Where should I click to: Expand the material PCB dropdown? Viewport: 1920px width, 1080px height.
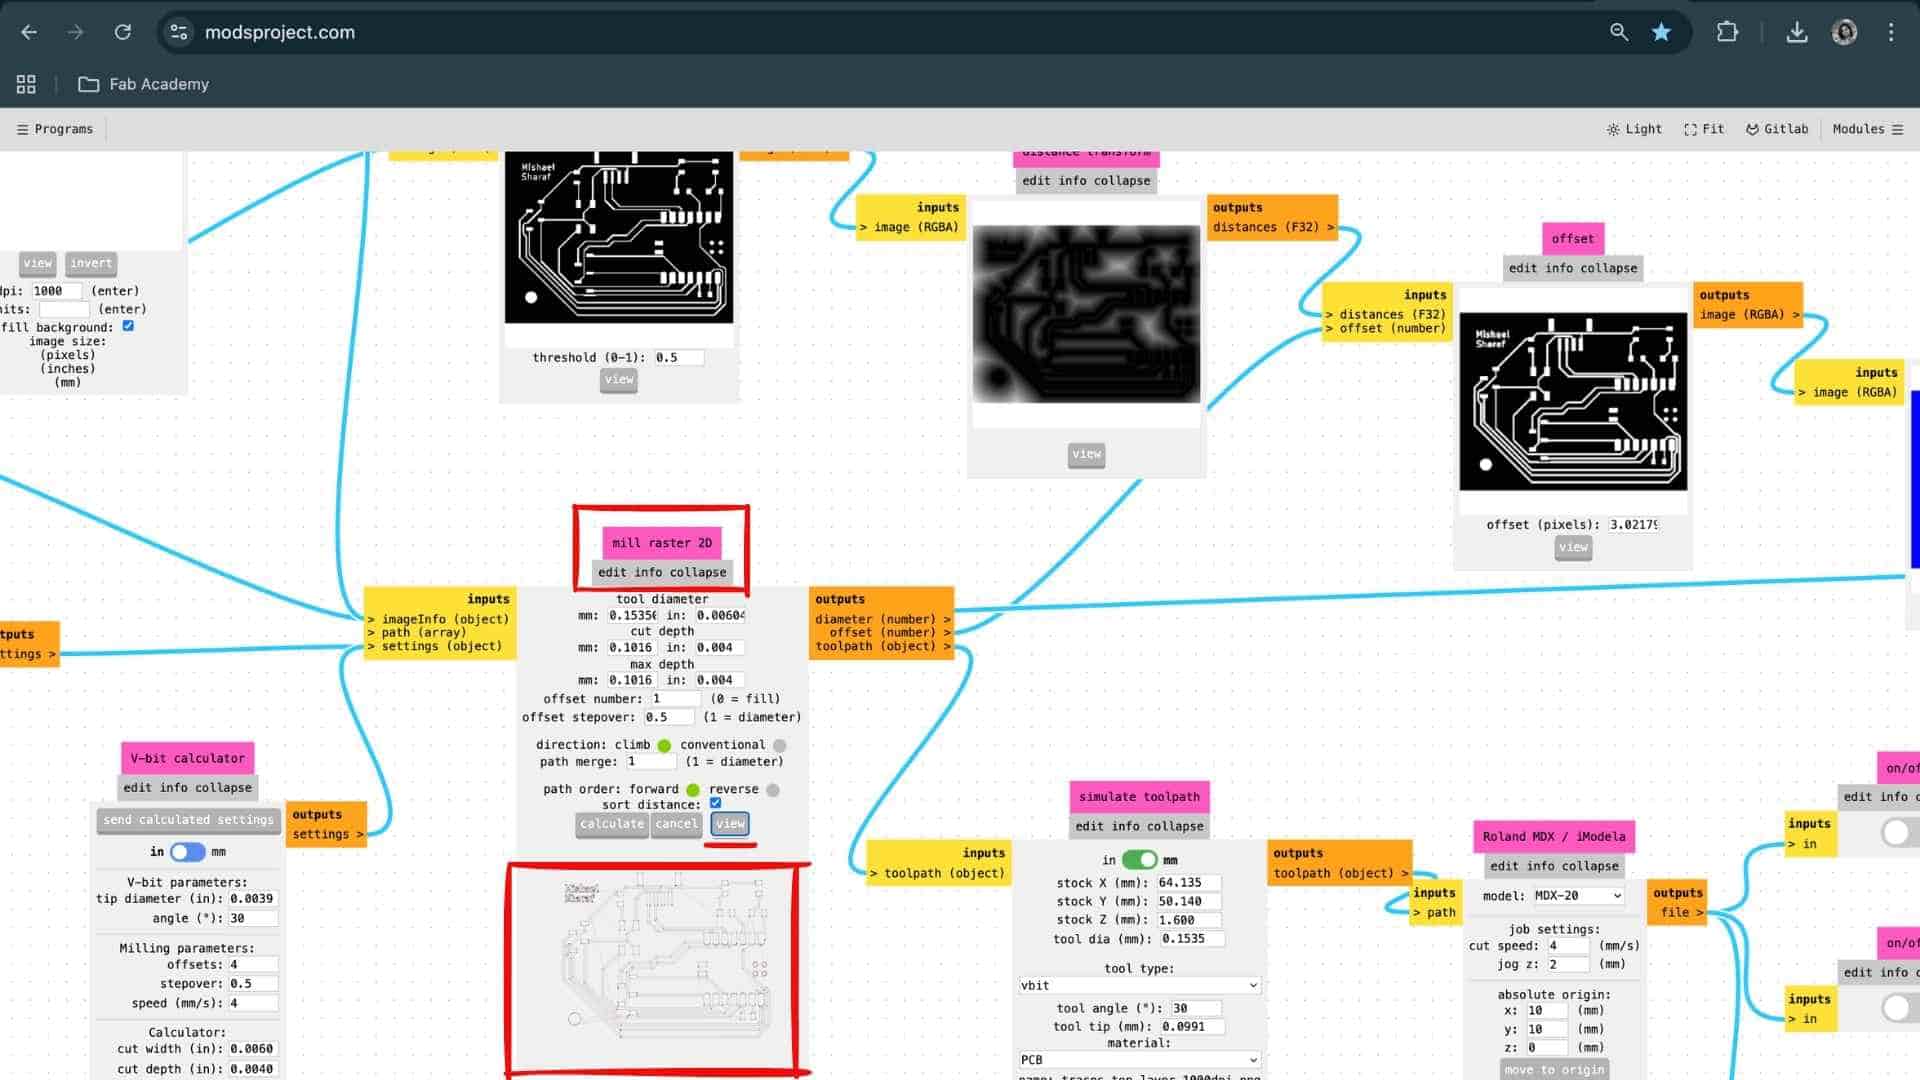1138,1059
